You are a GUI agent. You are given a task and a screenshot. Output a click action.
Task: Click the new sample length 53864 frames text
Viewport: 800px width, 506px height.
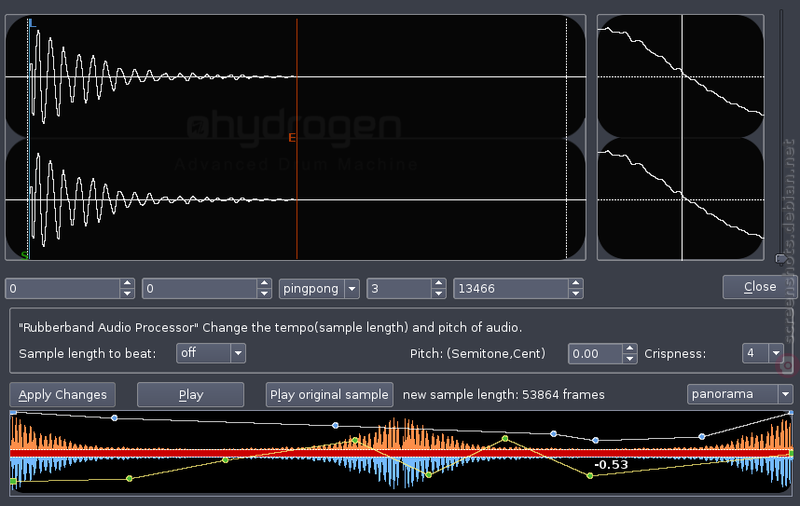[x=504, y=395]
